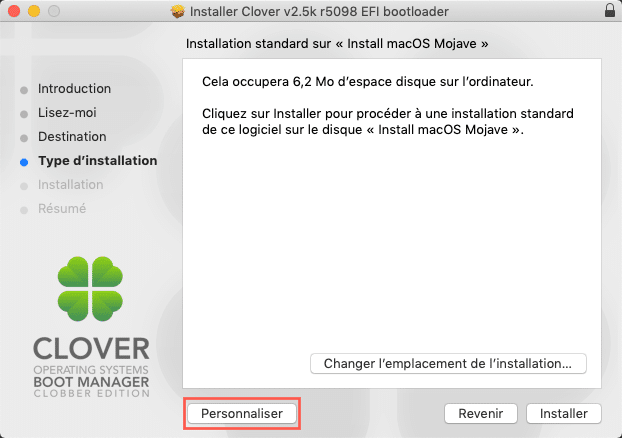The image size is (622, 438).
Task: Click the gray bullet beside Destination
Action: click(x=24, y=138)
